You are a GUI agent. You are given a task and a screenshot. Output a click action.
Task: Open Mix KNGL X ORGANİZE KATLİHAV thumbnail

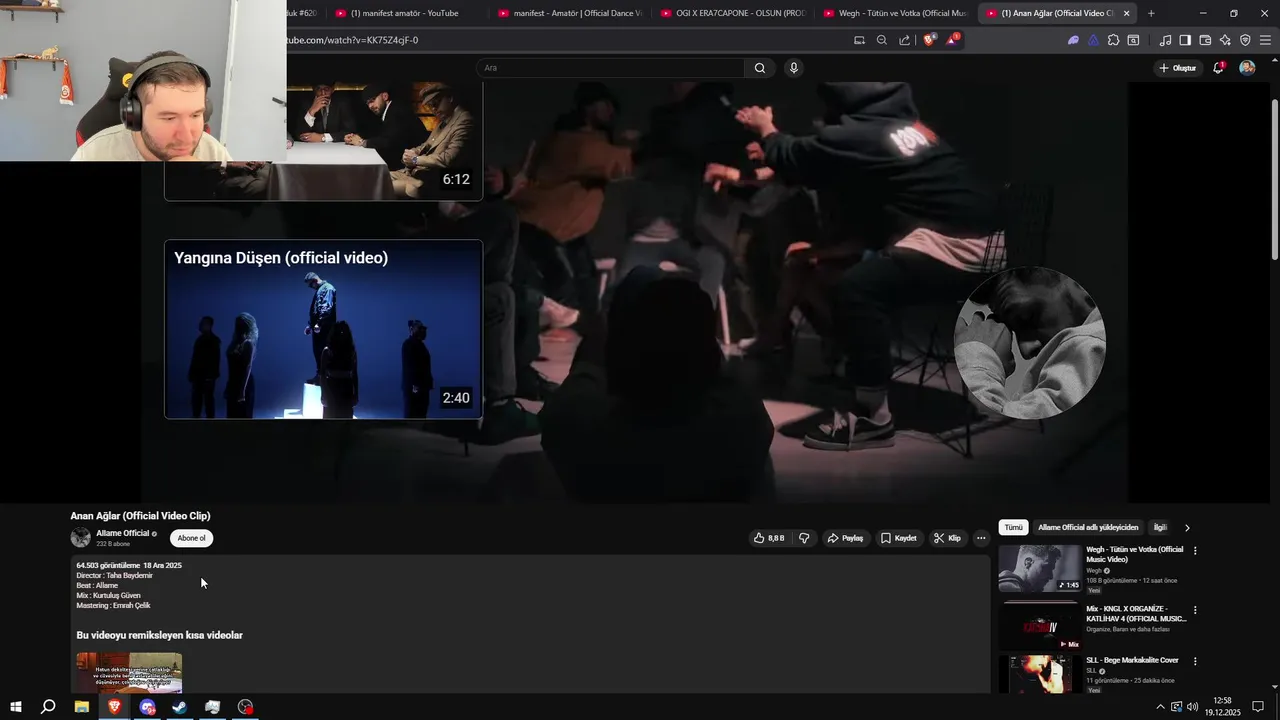(x=1040, y=627)
